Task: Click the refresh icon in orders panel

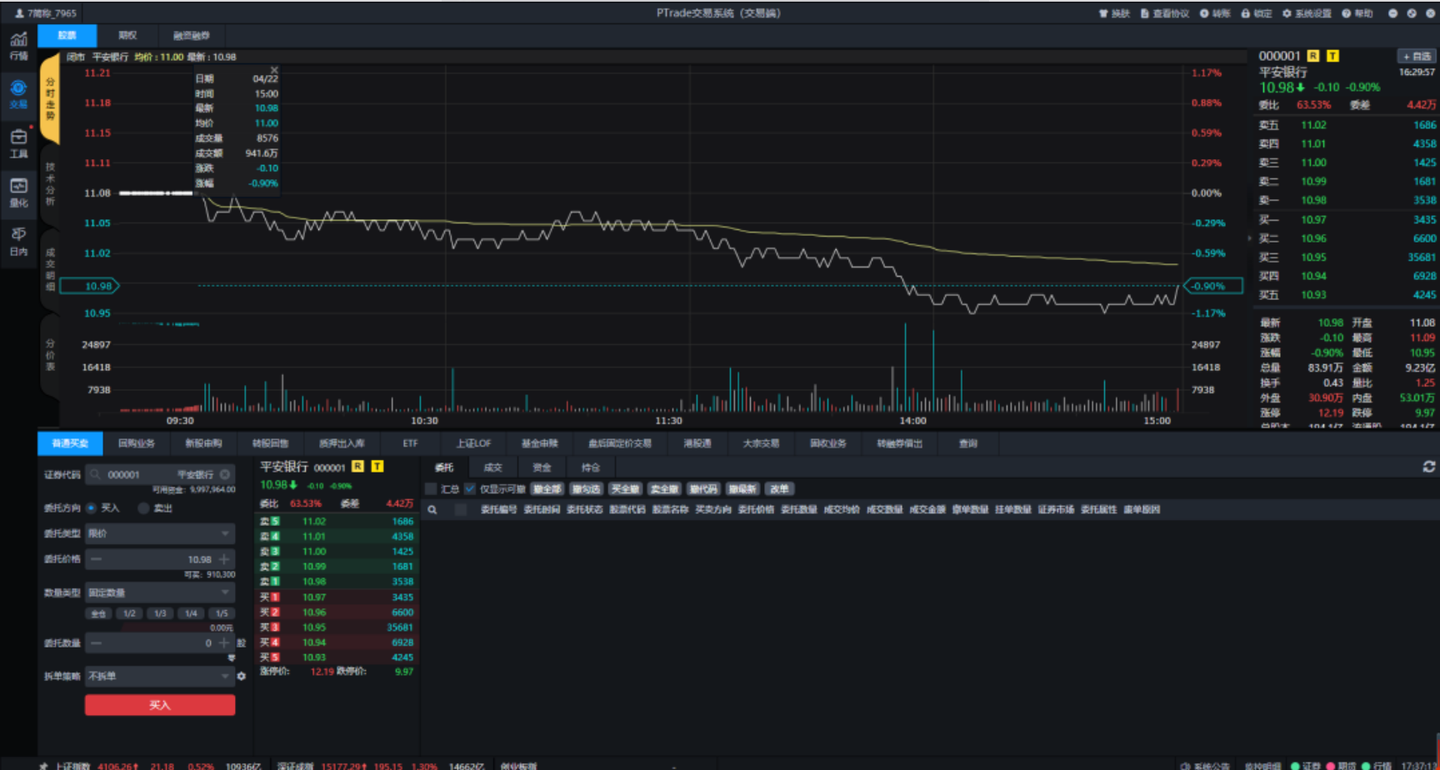Action: tap(1429, 467)
